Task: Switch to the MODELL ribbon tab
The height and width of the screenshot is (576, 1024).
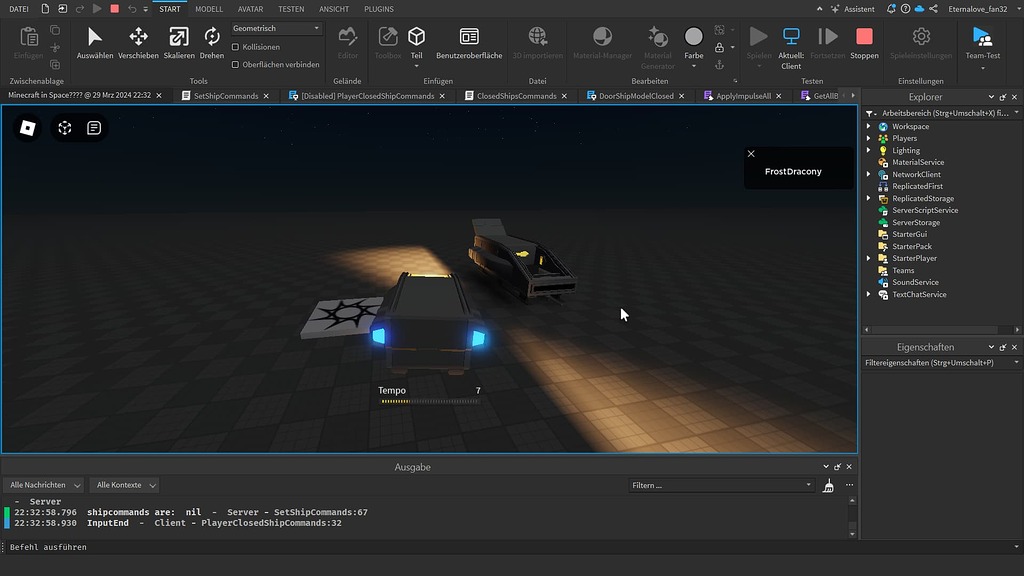Action: 209,9
